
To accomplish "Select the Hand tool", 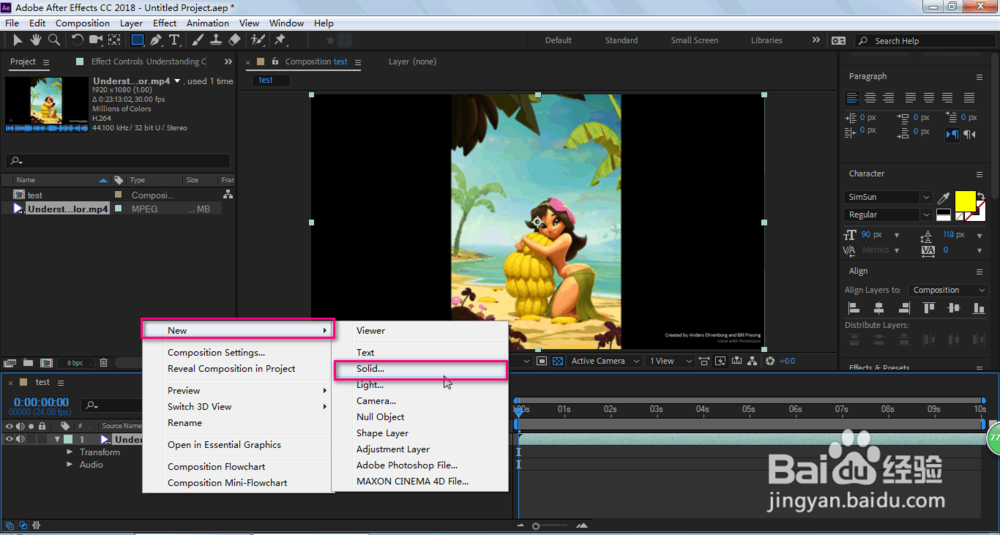I will pyautogui.click(x=36, y=40).
